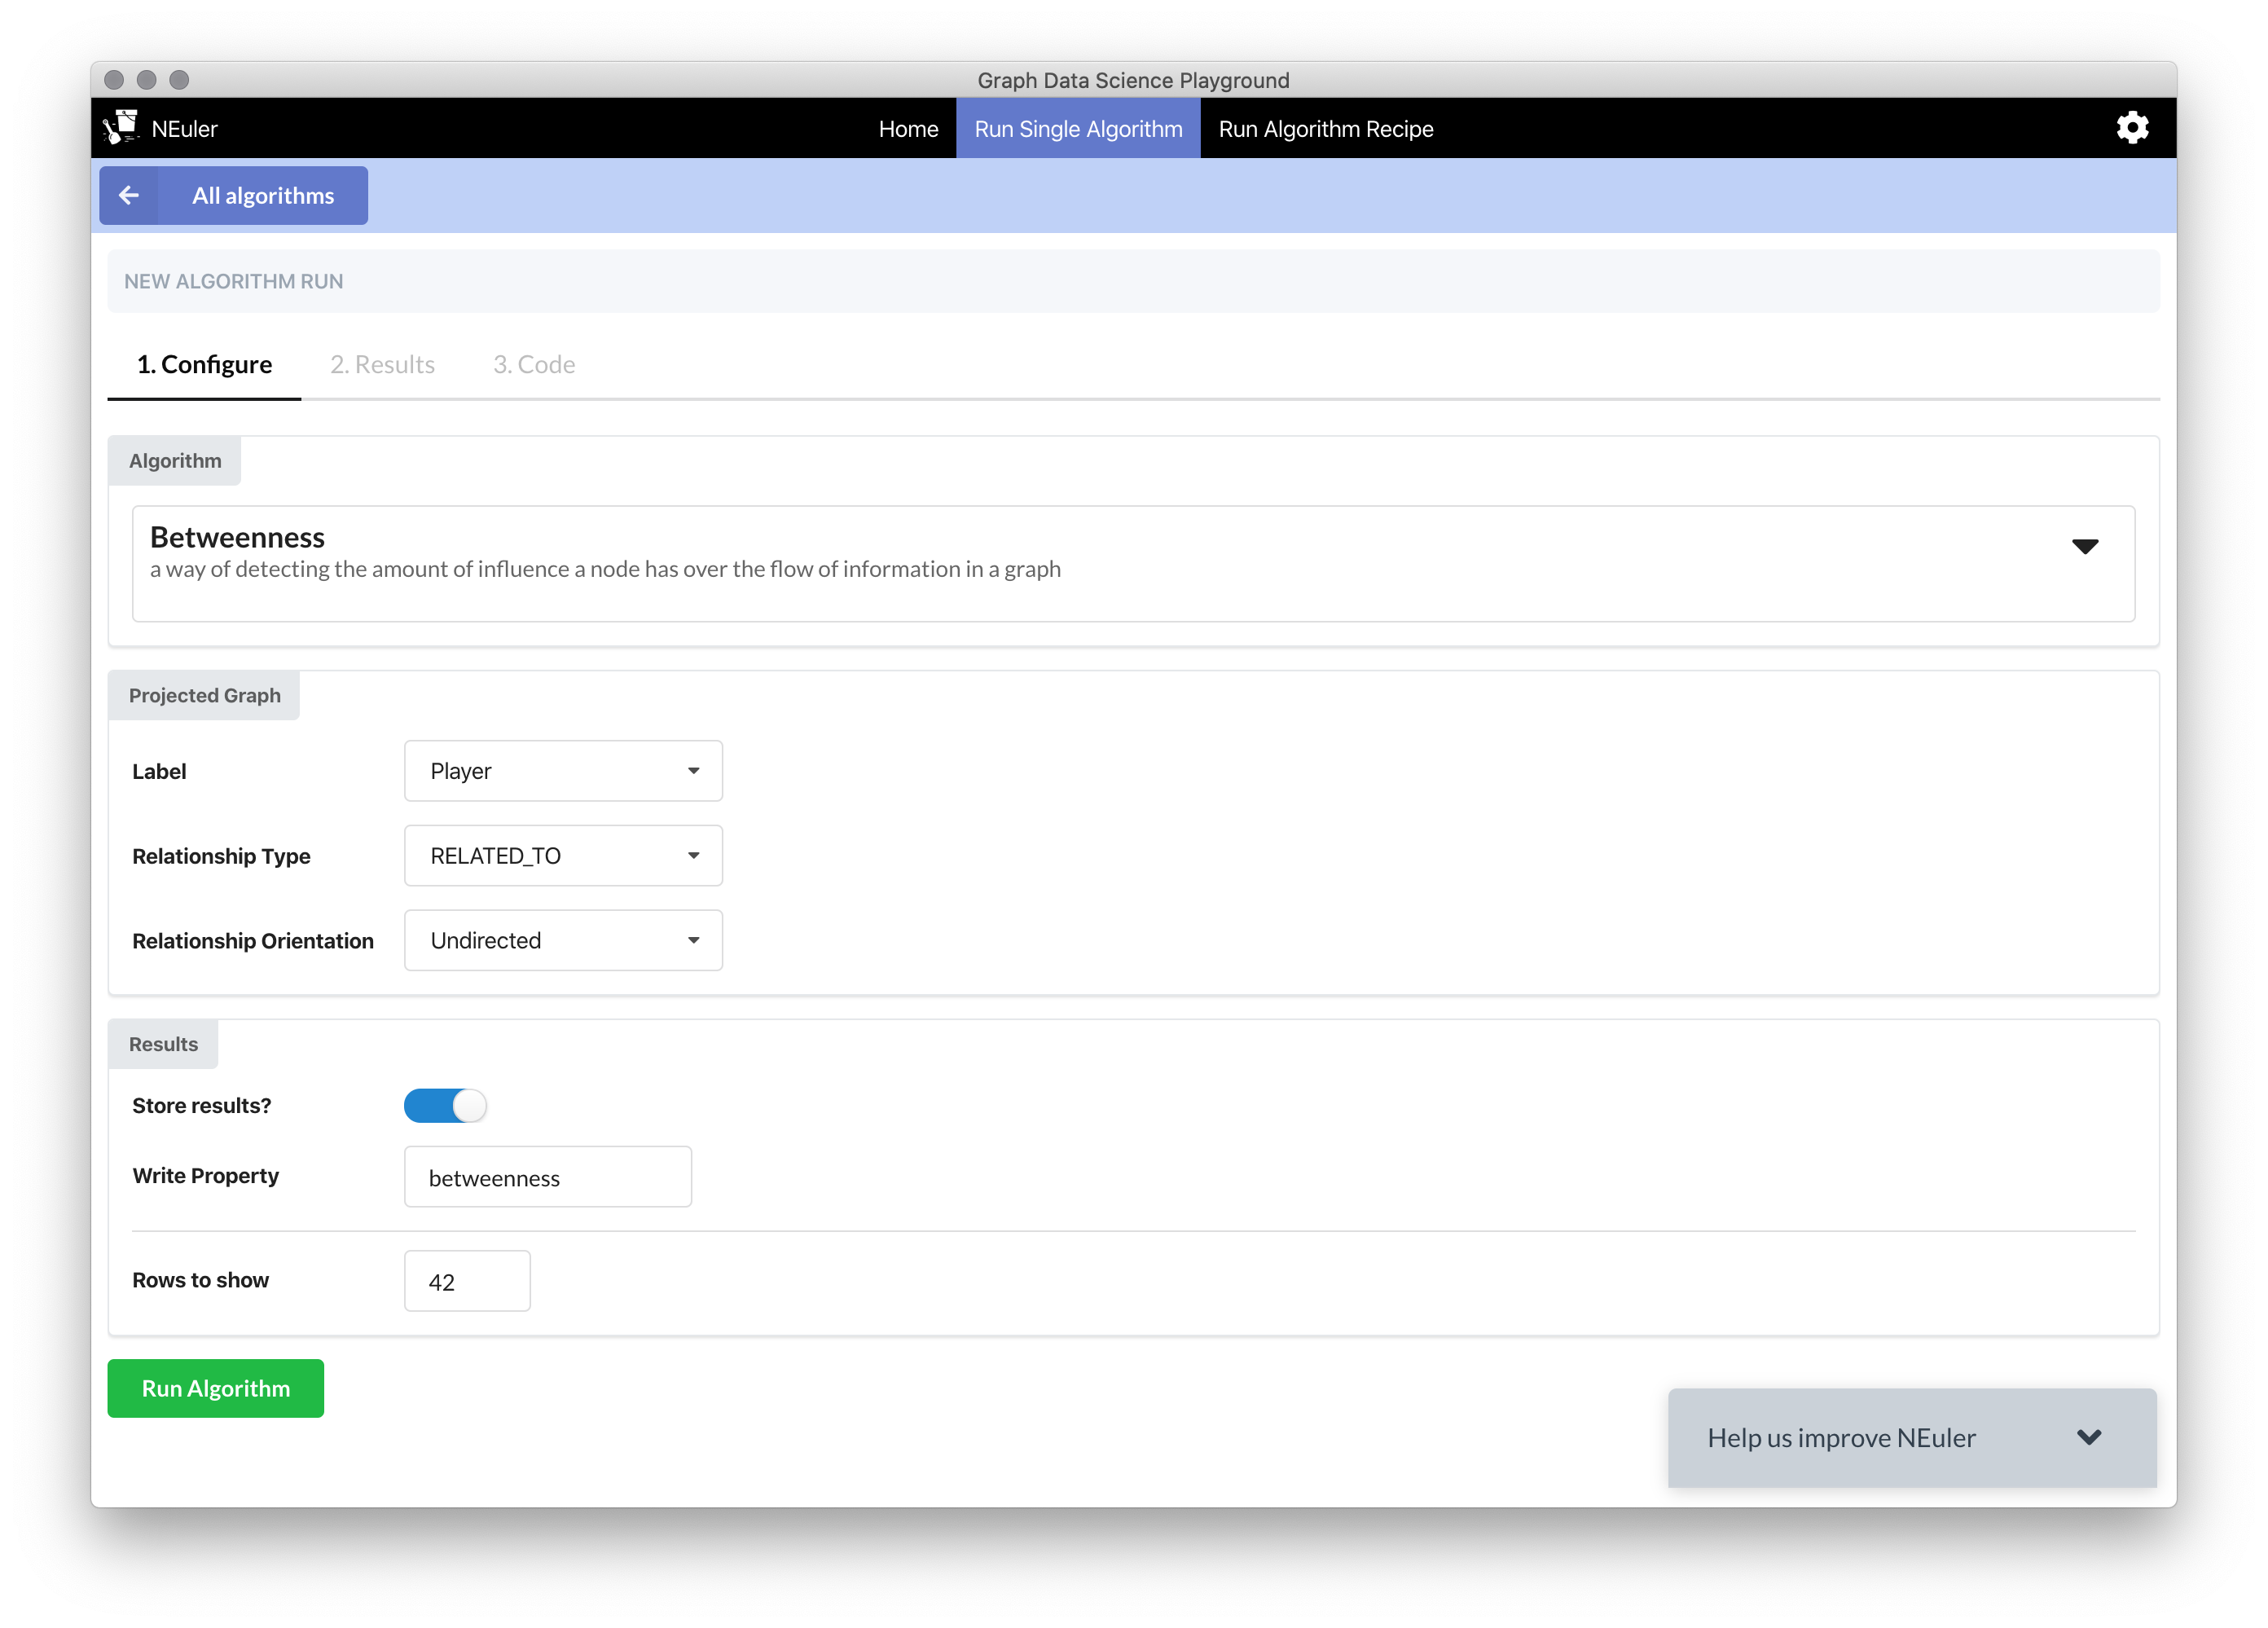Click the Store results? label

point(202,1105)
